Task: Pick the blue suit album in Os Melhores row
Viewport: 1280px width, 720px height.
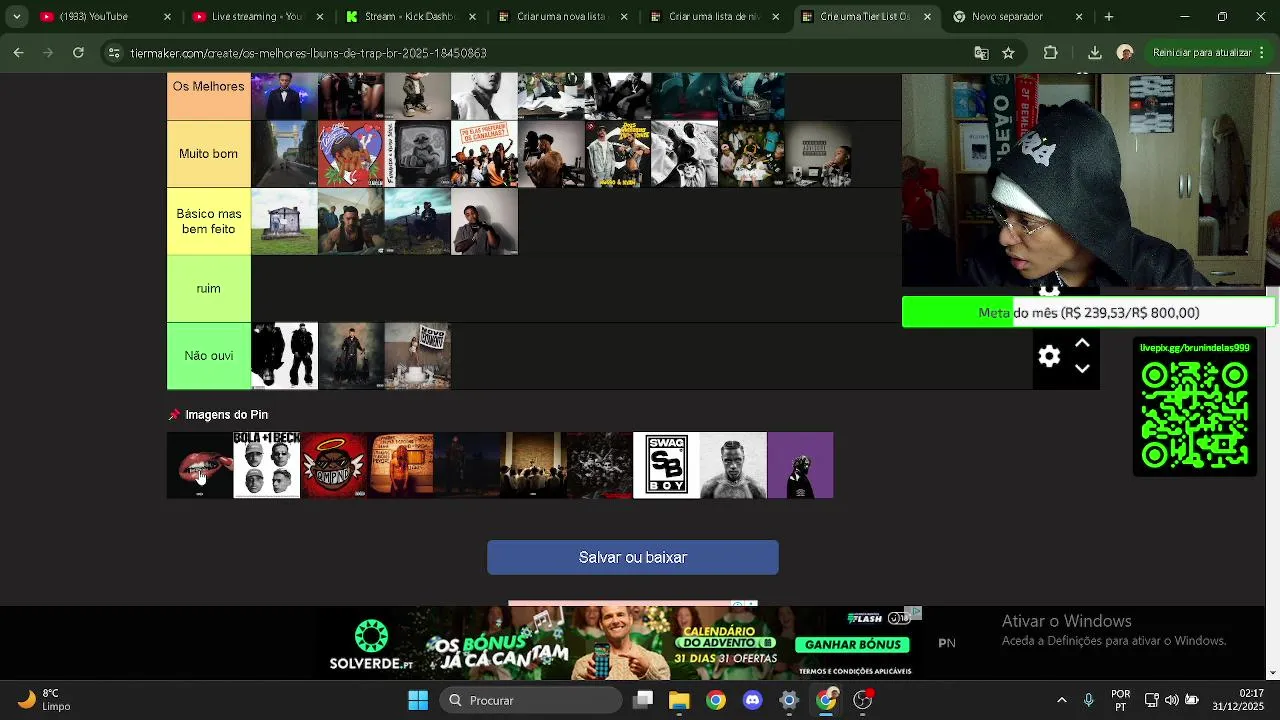Action: coord(284,96)
